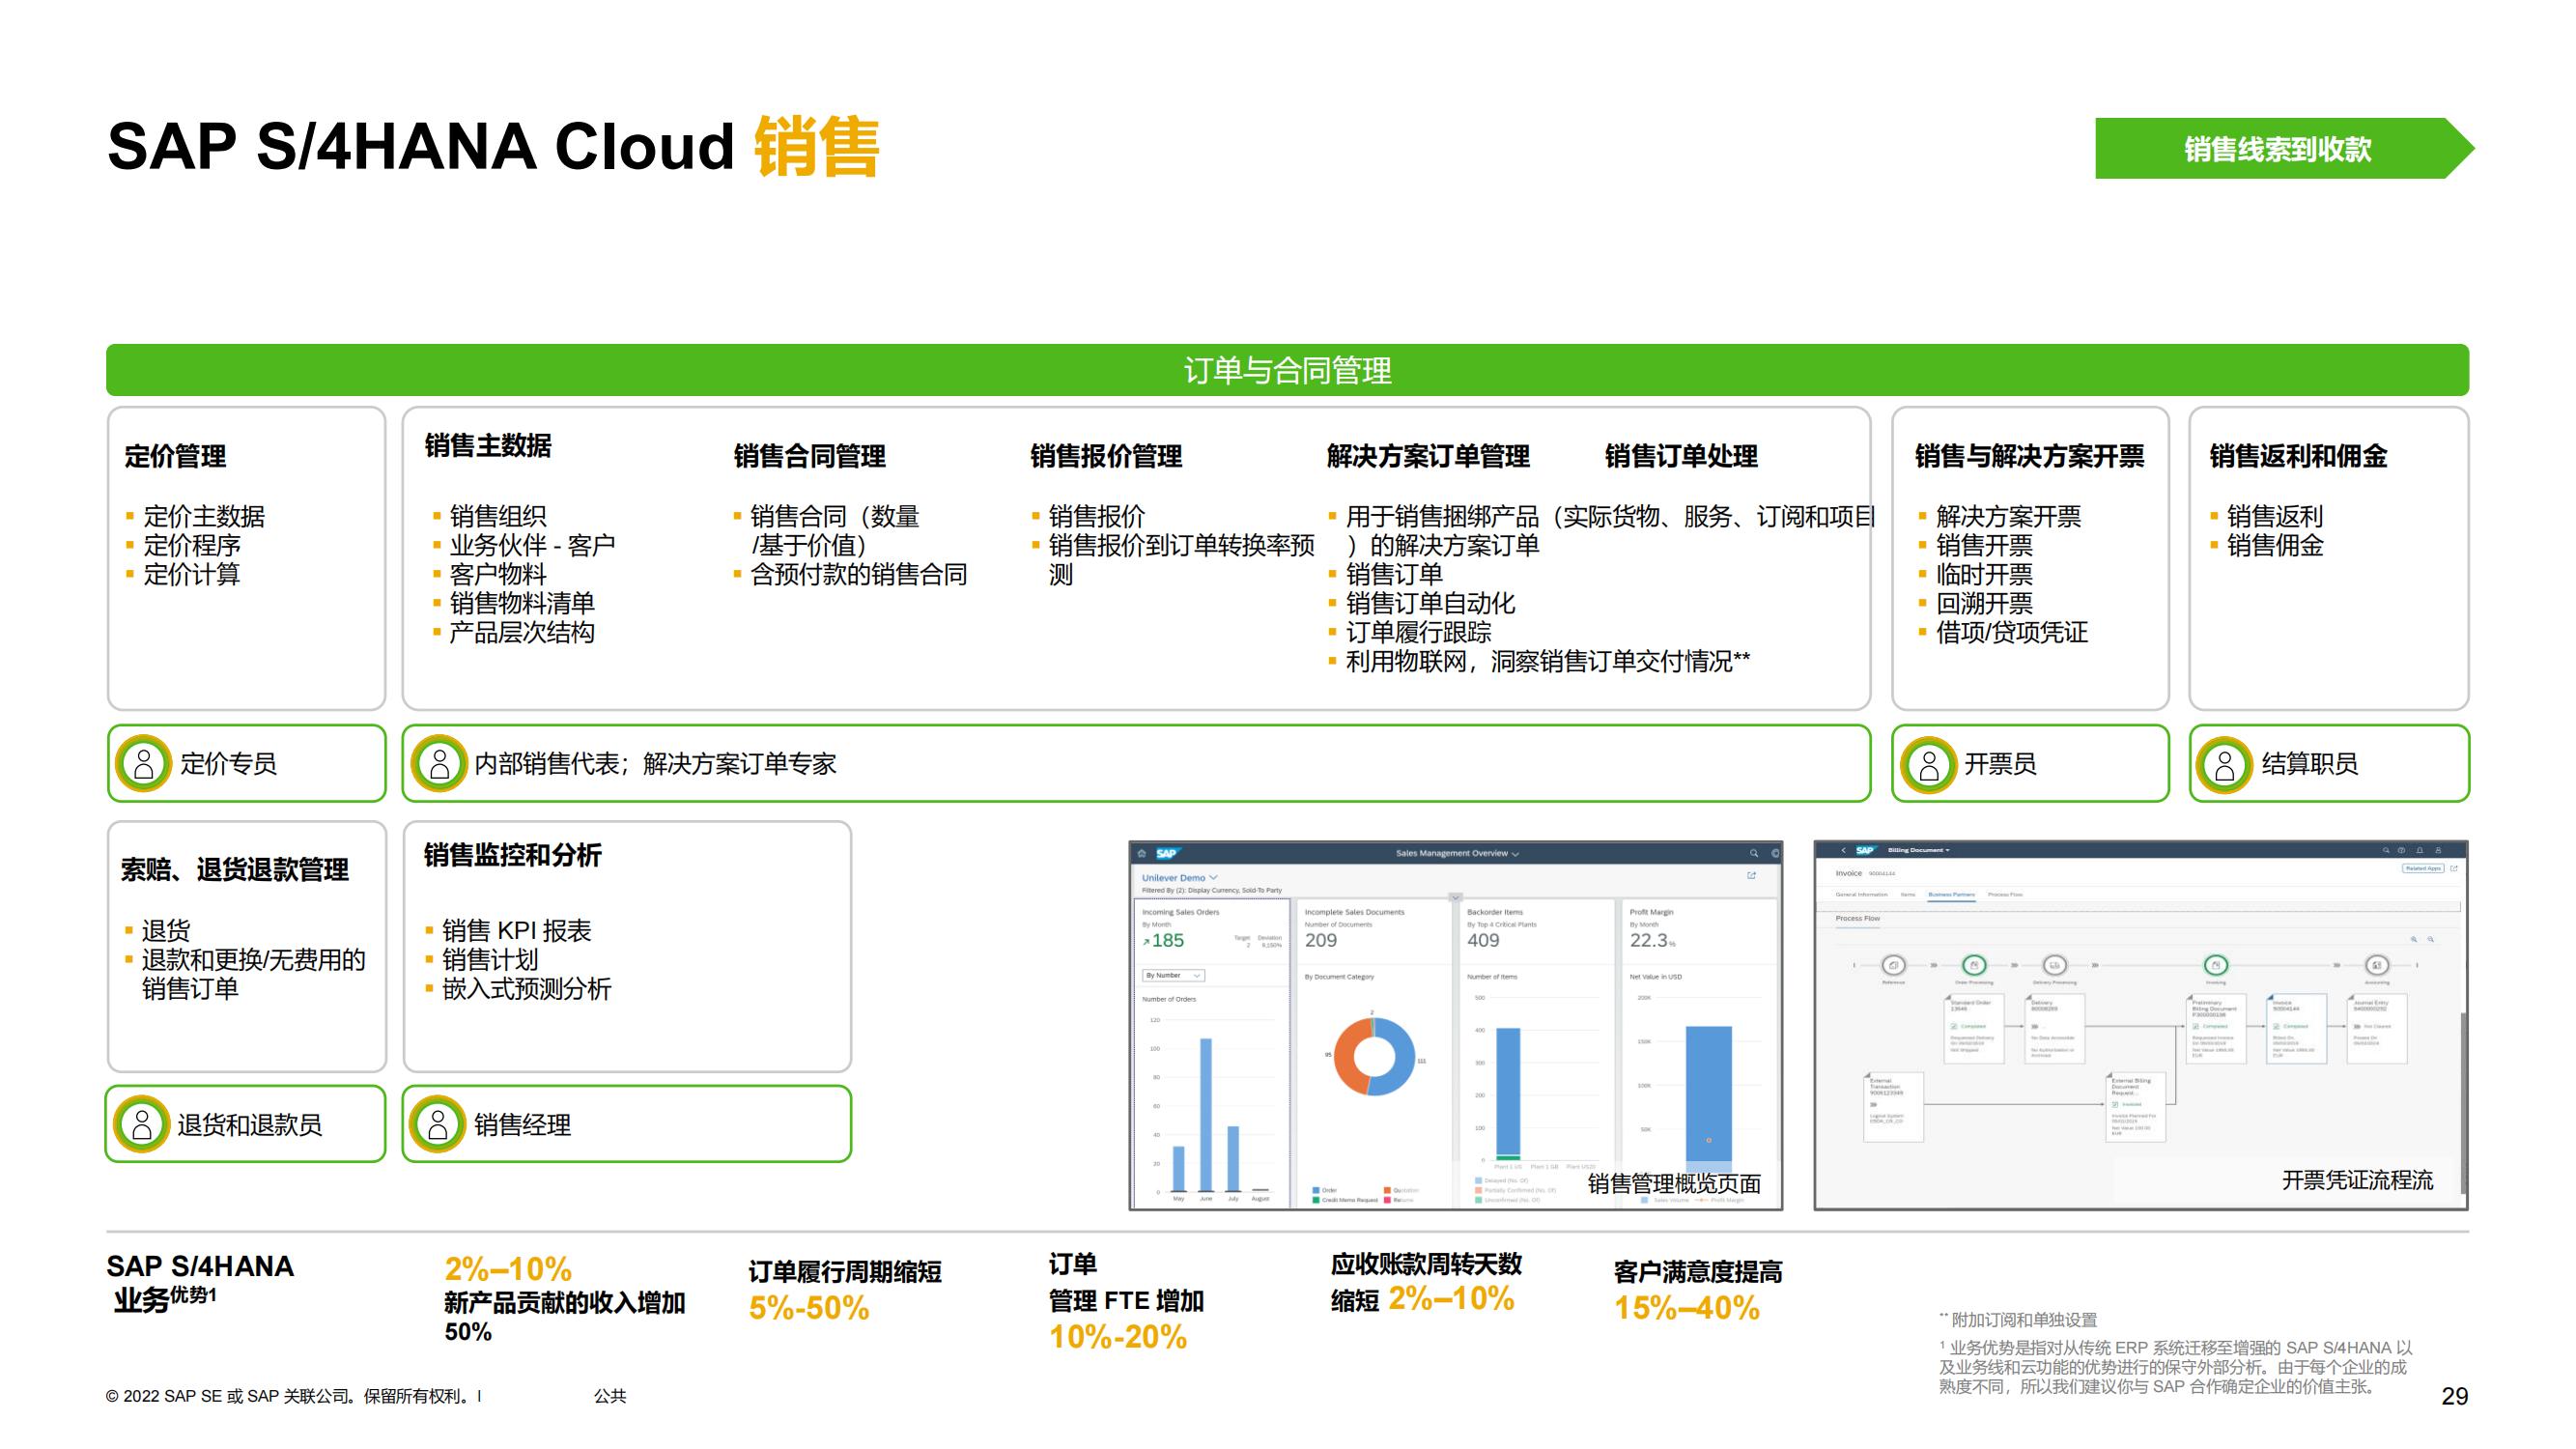Click the 定价管理 heading

175,456
